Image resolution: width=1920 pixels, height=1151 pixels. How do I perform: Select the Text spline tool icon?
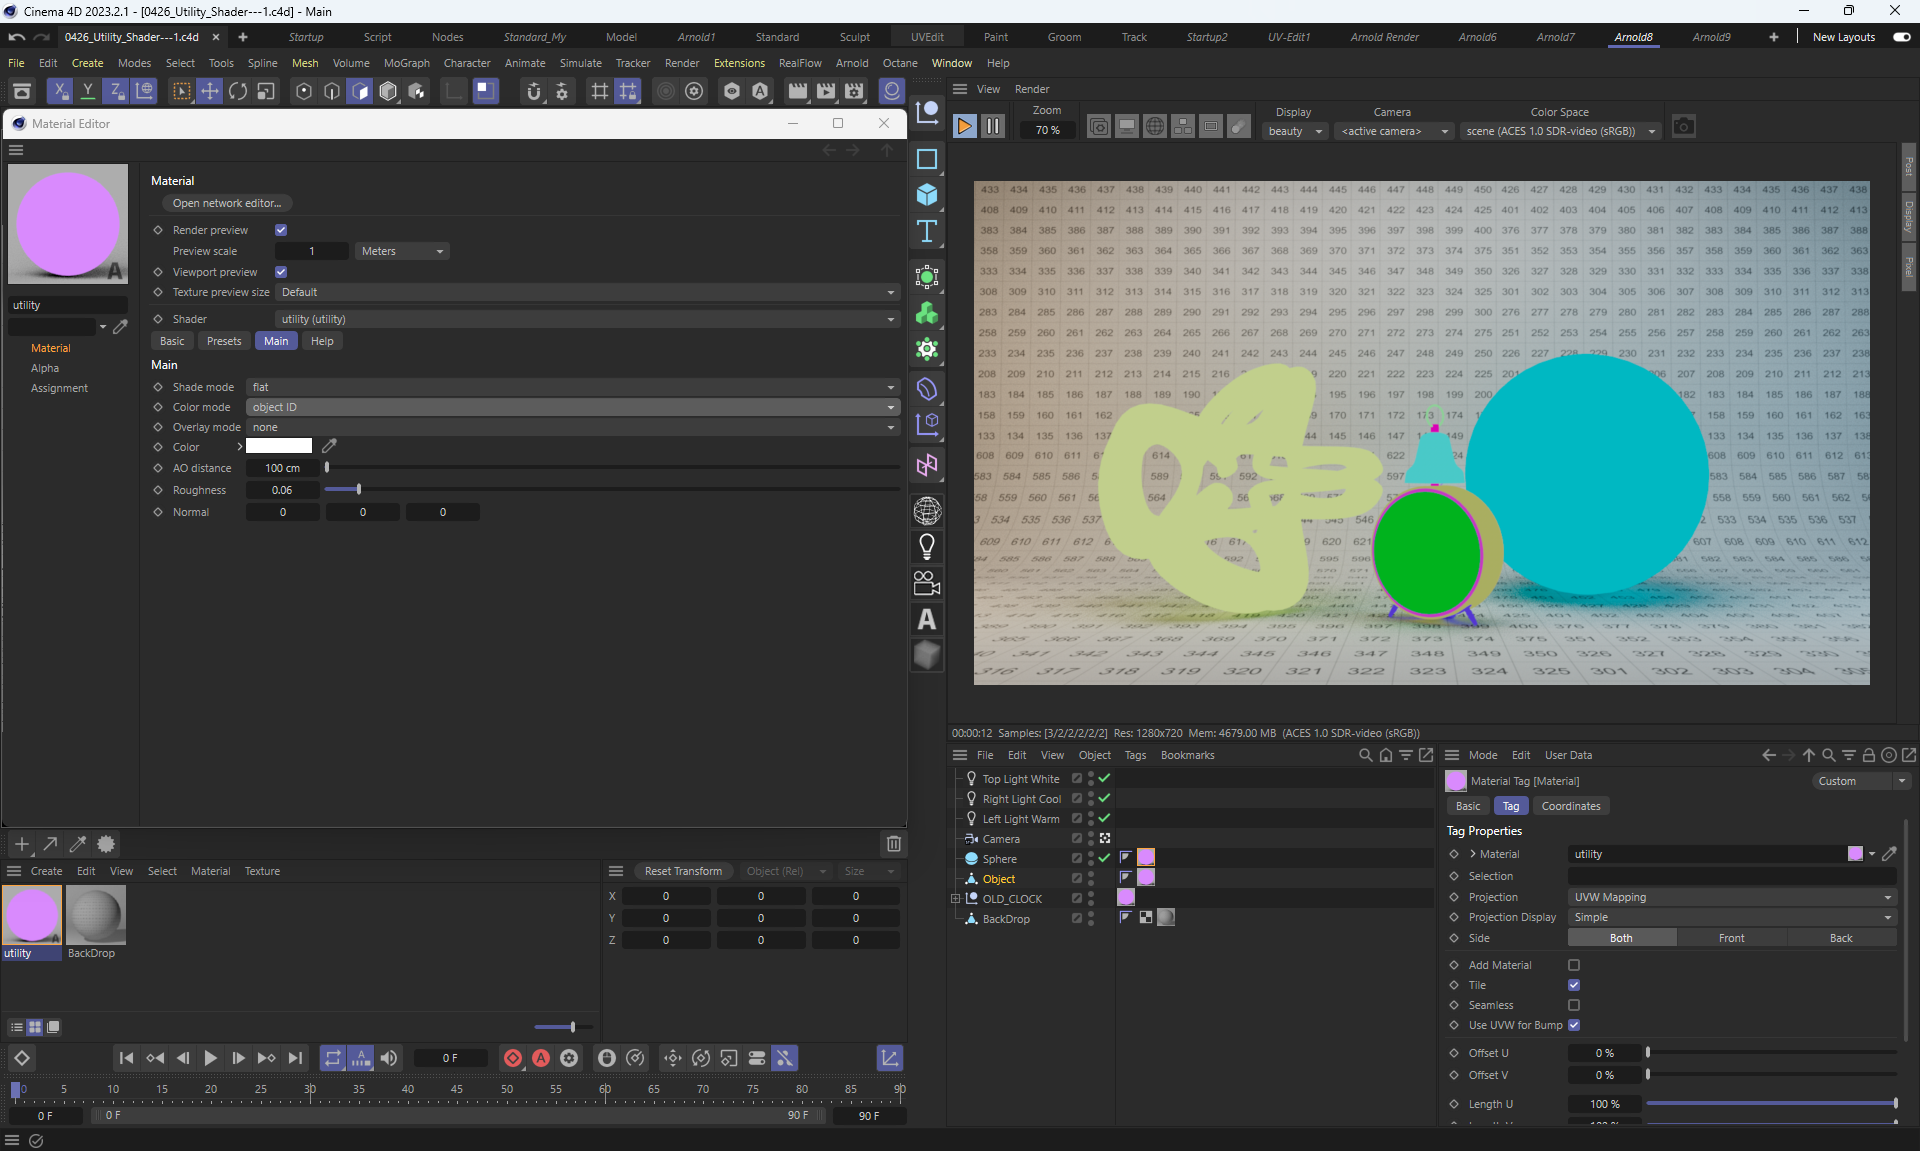pyautogui.click(x=927, y=232)
